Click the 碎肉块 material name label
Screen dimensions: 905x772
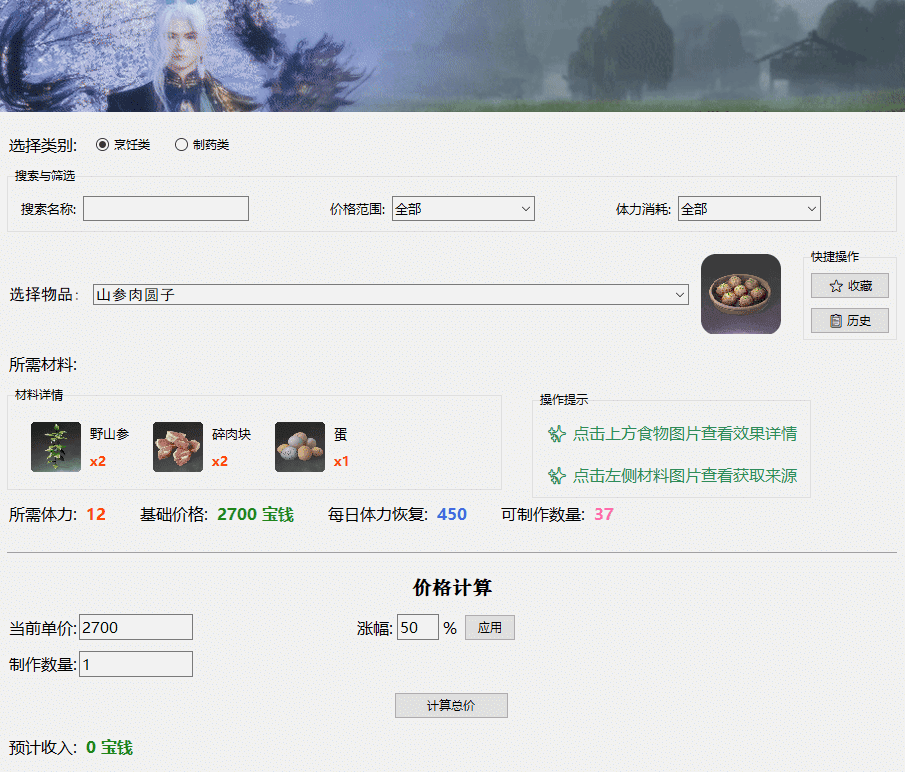tap(231, 434)
